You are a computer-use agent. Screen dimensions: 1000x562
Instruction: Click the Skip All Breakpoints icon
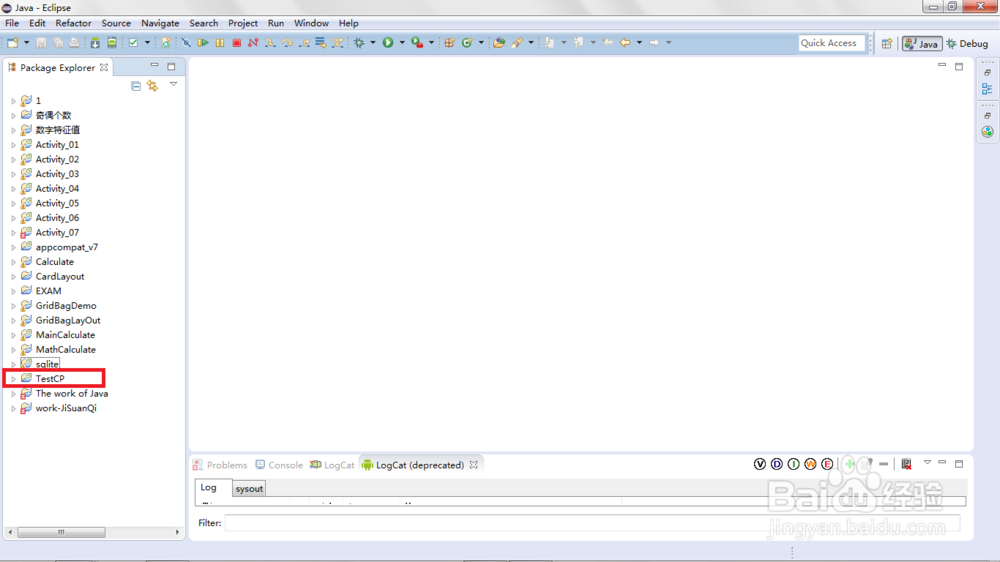coord(186,43)
